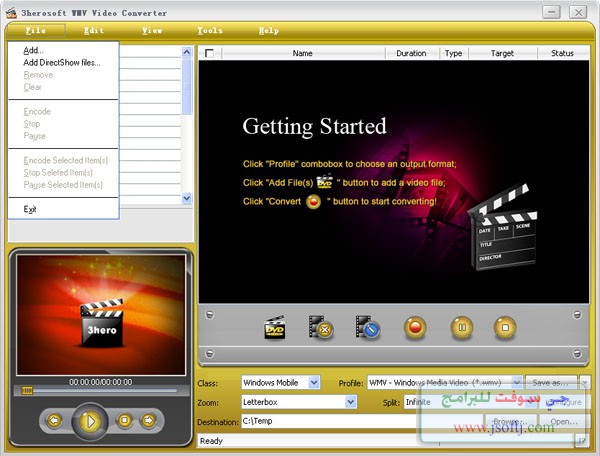
Task: Click the left panel scrollbar thumb
Action: coord(187,87)
